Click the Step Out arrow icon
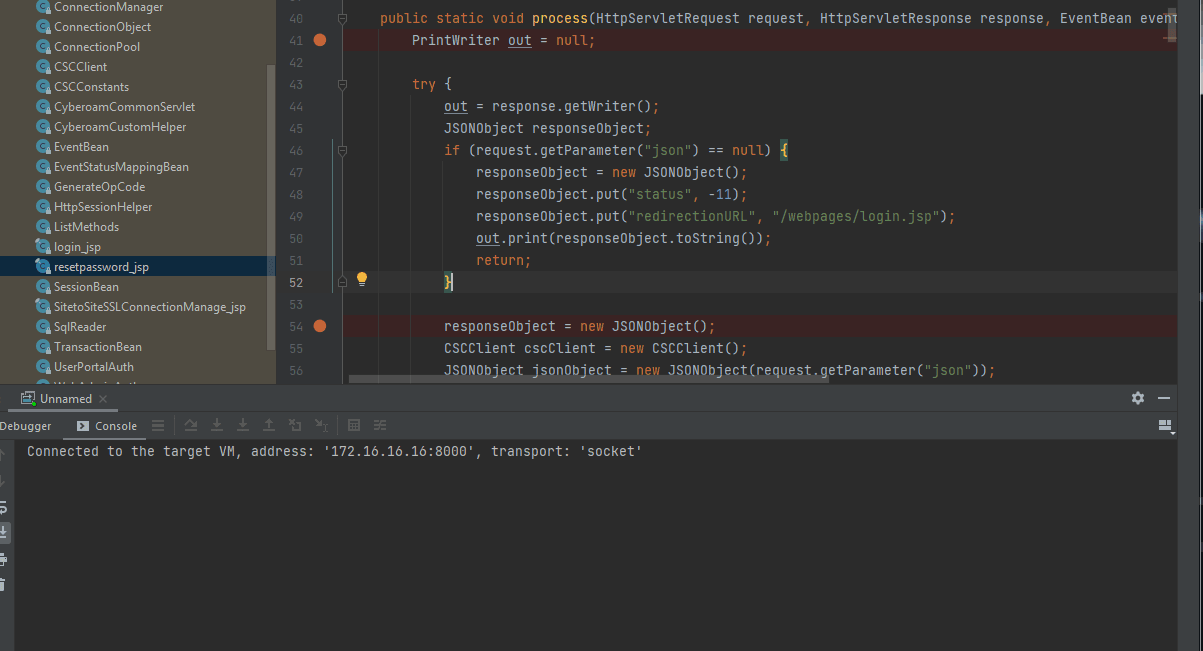 click(268, 425)
